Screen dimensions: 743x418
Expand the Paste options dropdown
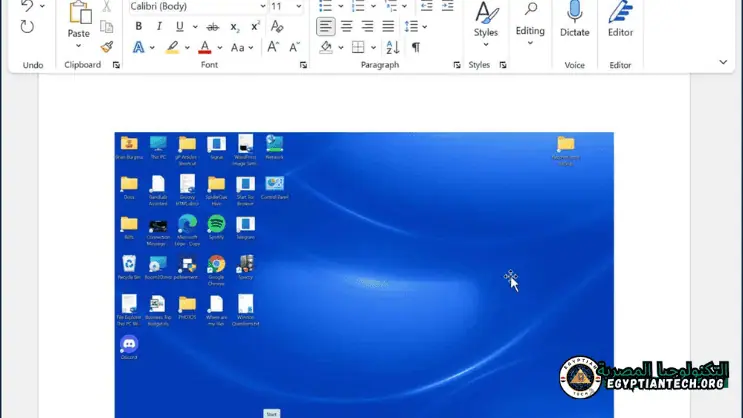(x=79, y=46)
